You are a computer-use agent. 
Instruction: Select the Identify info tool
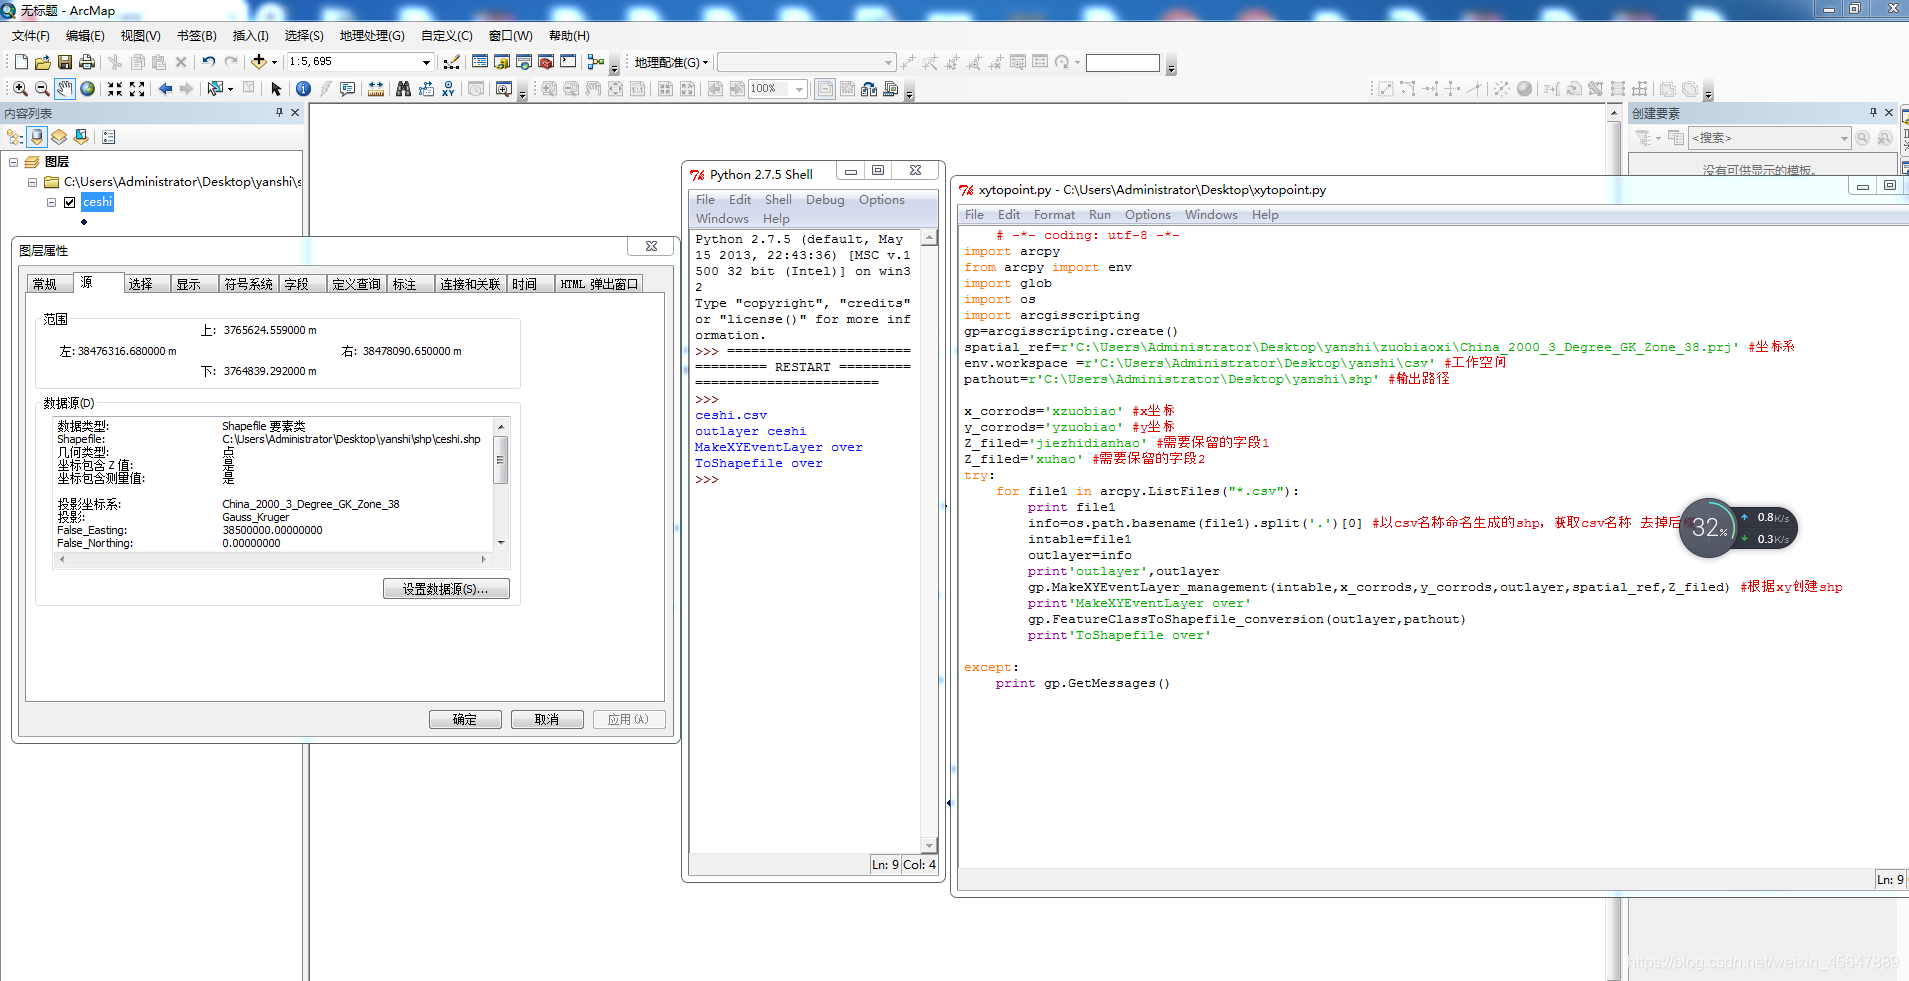[304, 89]
